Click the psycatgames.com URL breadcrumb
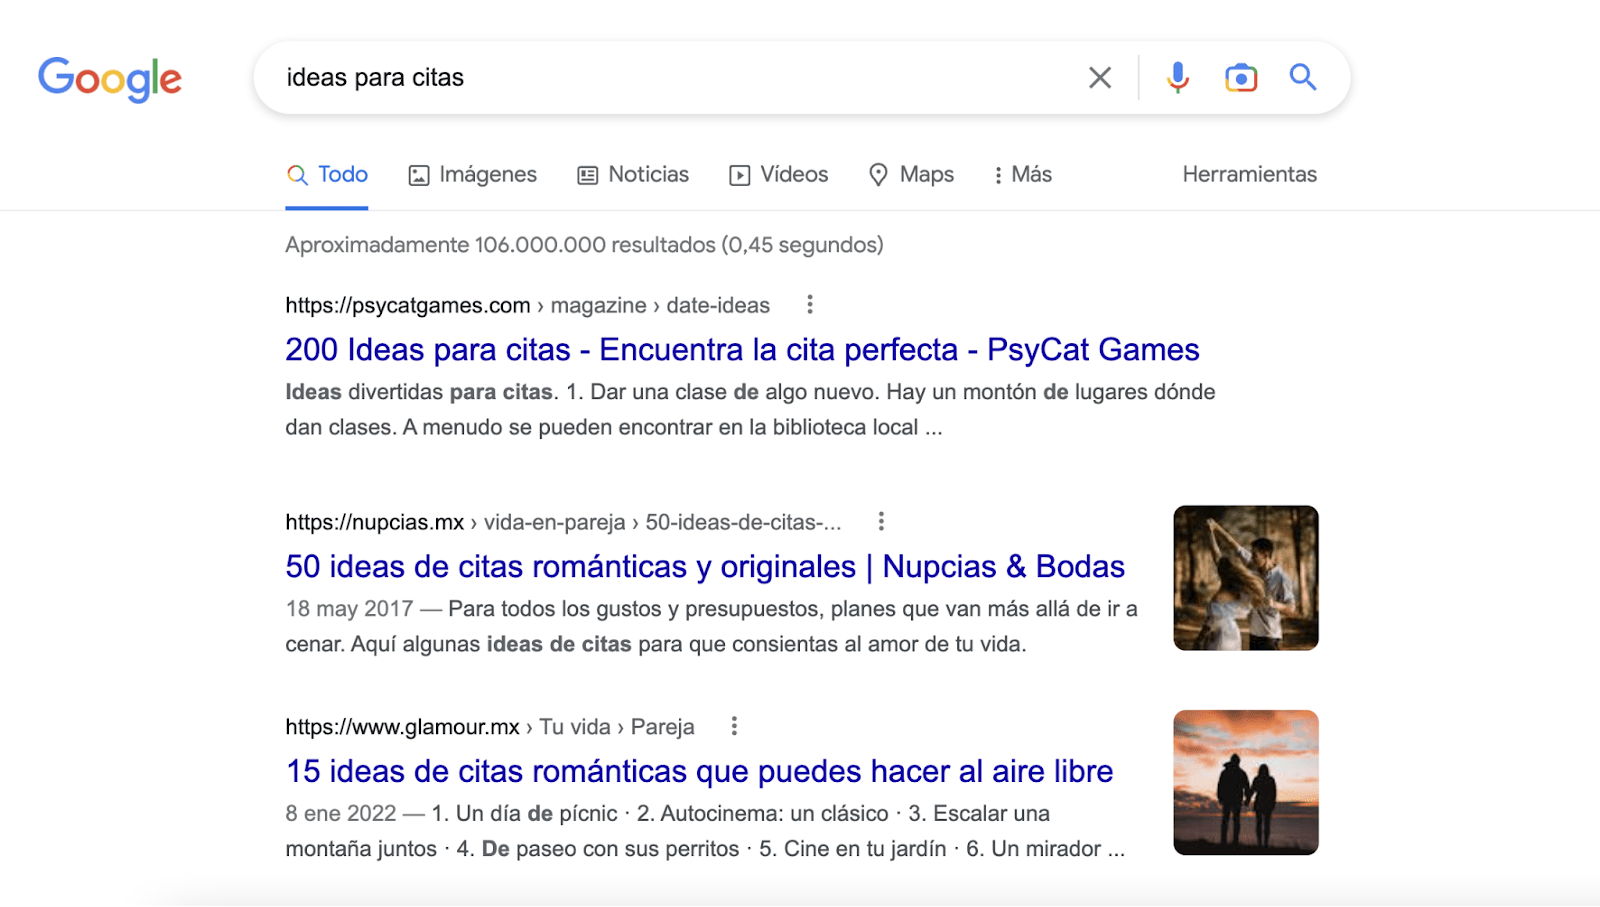 (x=527, y=306)
